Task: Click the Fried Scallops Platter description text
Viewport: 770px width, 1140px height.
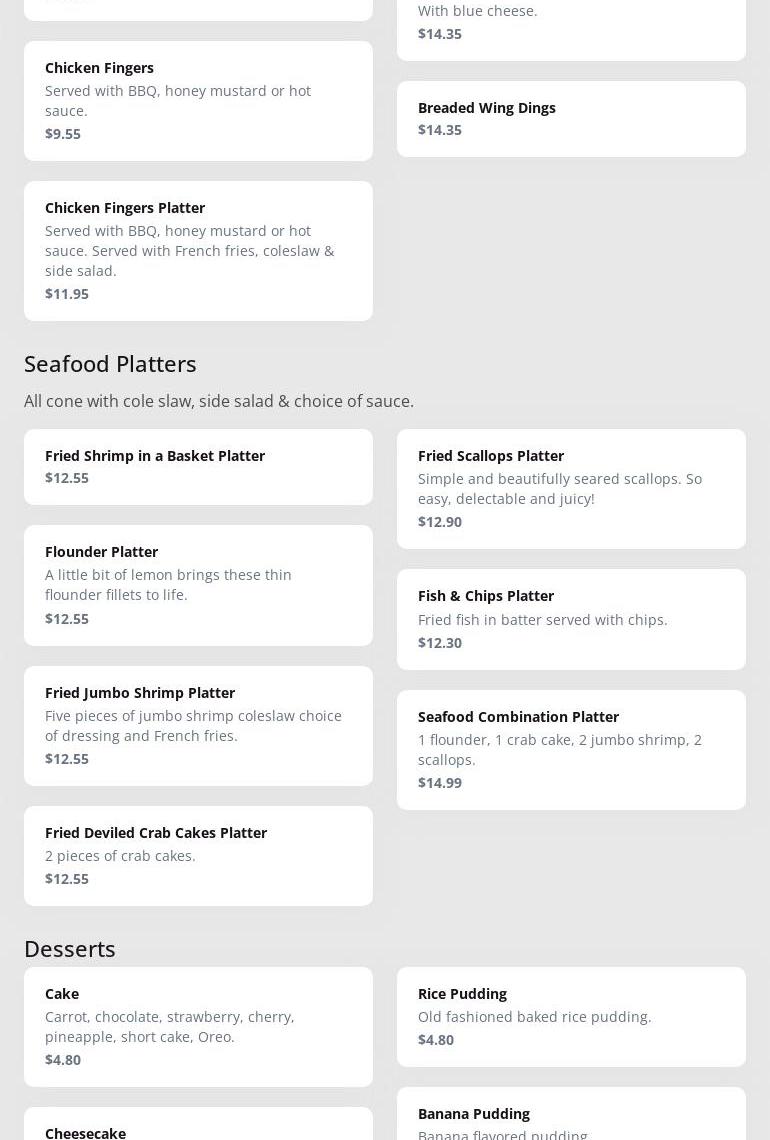Action: click(x=560, y=489)
